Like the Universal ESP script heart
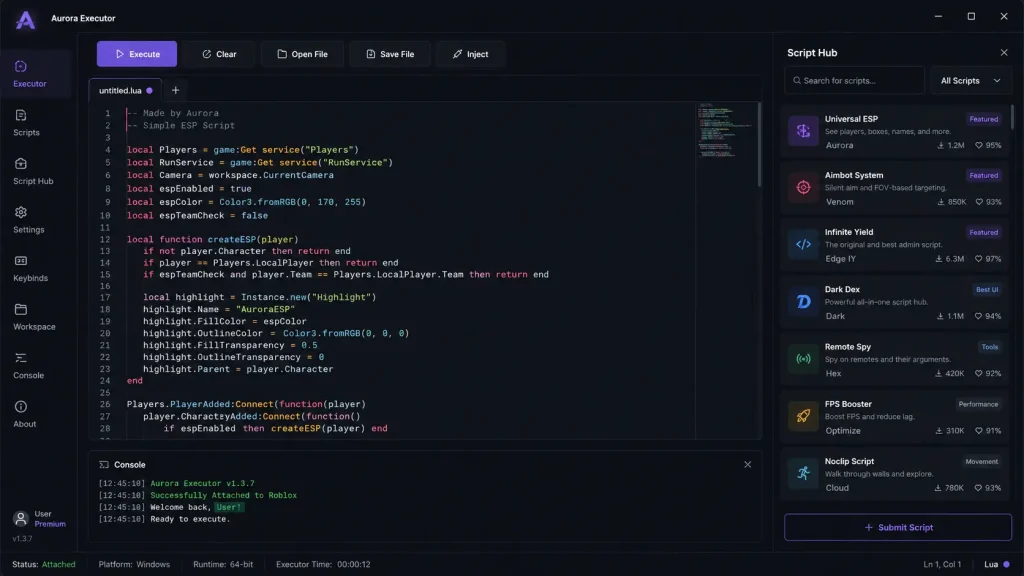 point(978,145)
